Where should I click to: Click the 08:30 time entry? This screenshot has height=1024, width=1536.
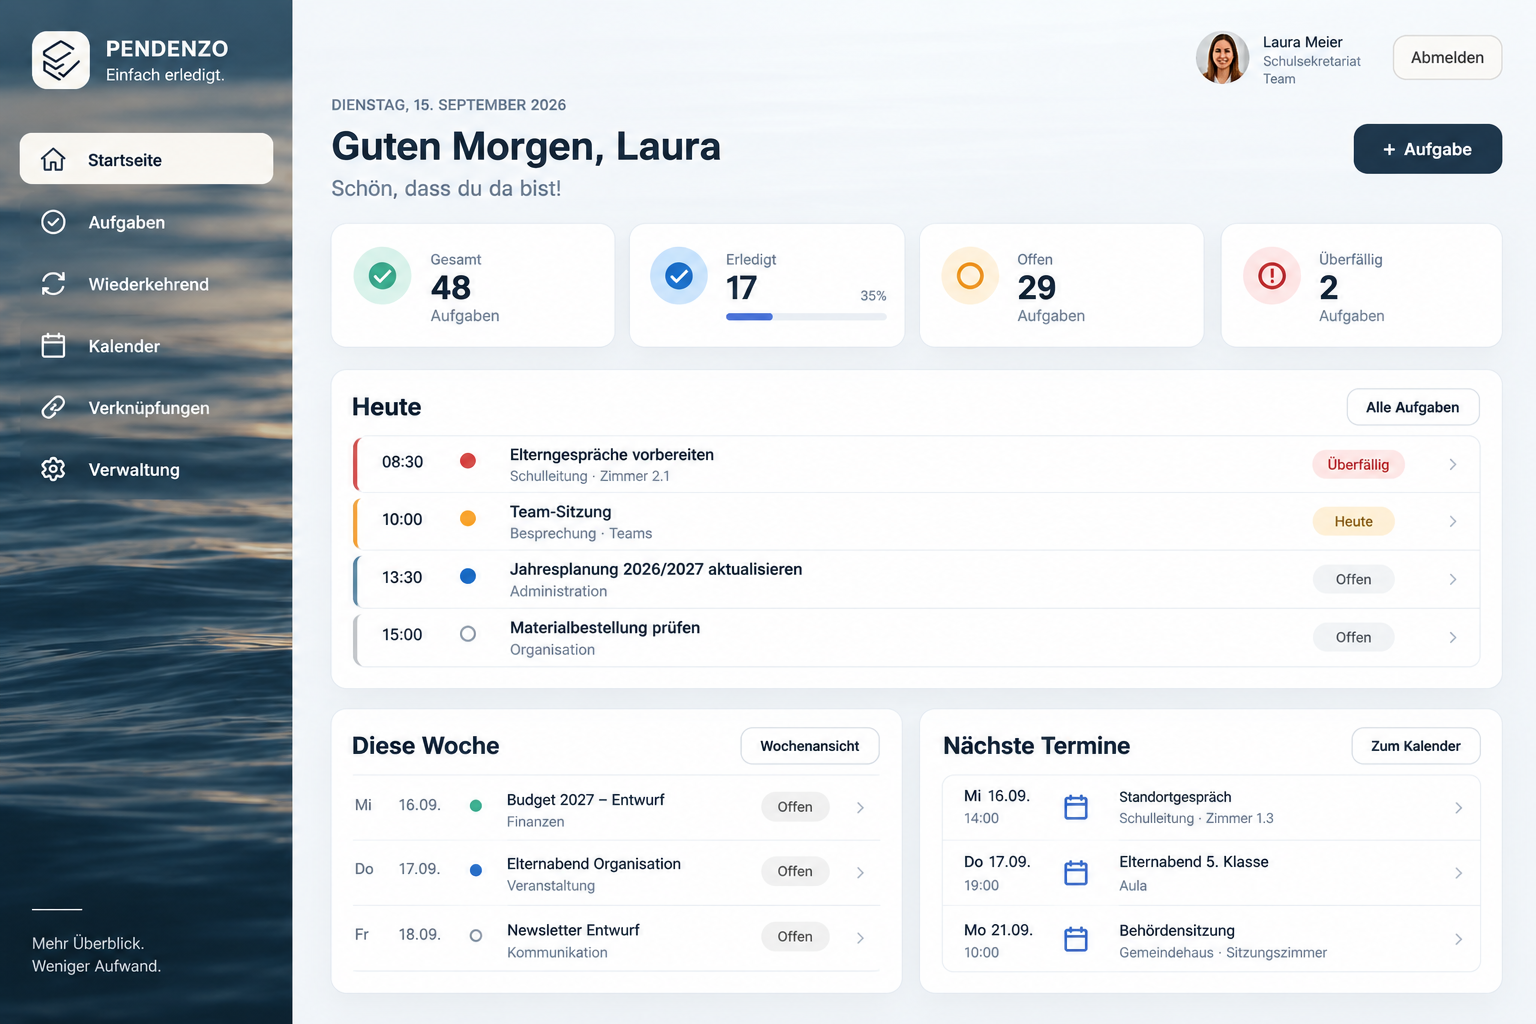click(402, 462)
